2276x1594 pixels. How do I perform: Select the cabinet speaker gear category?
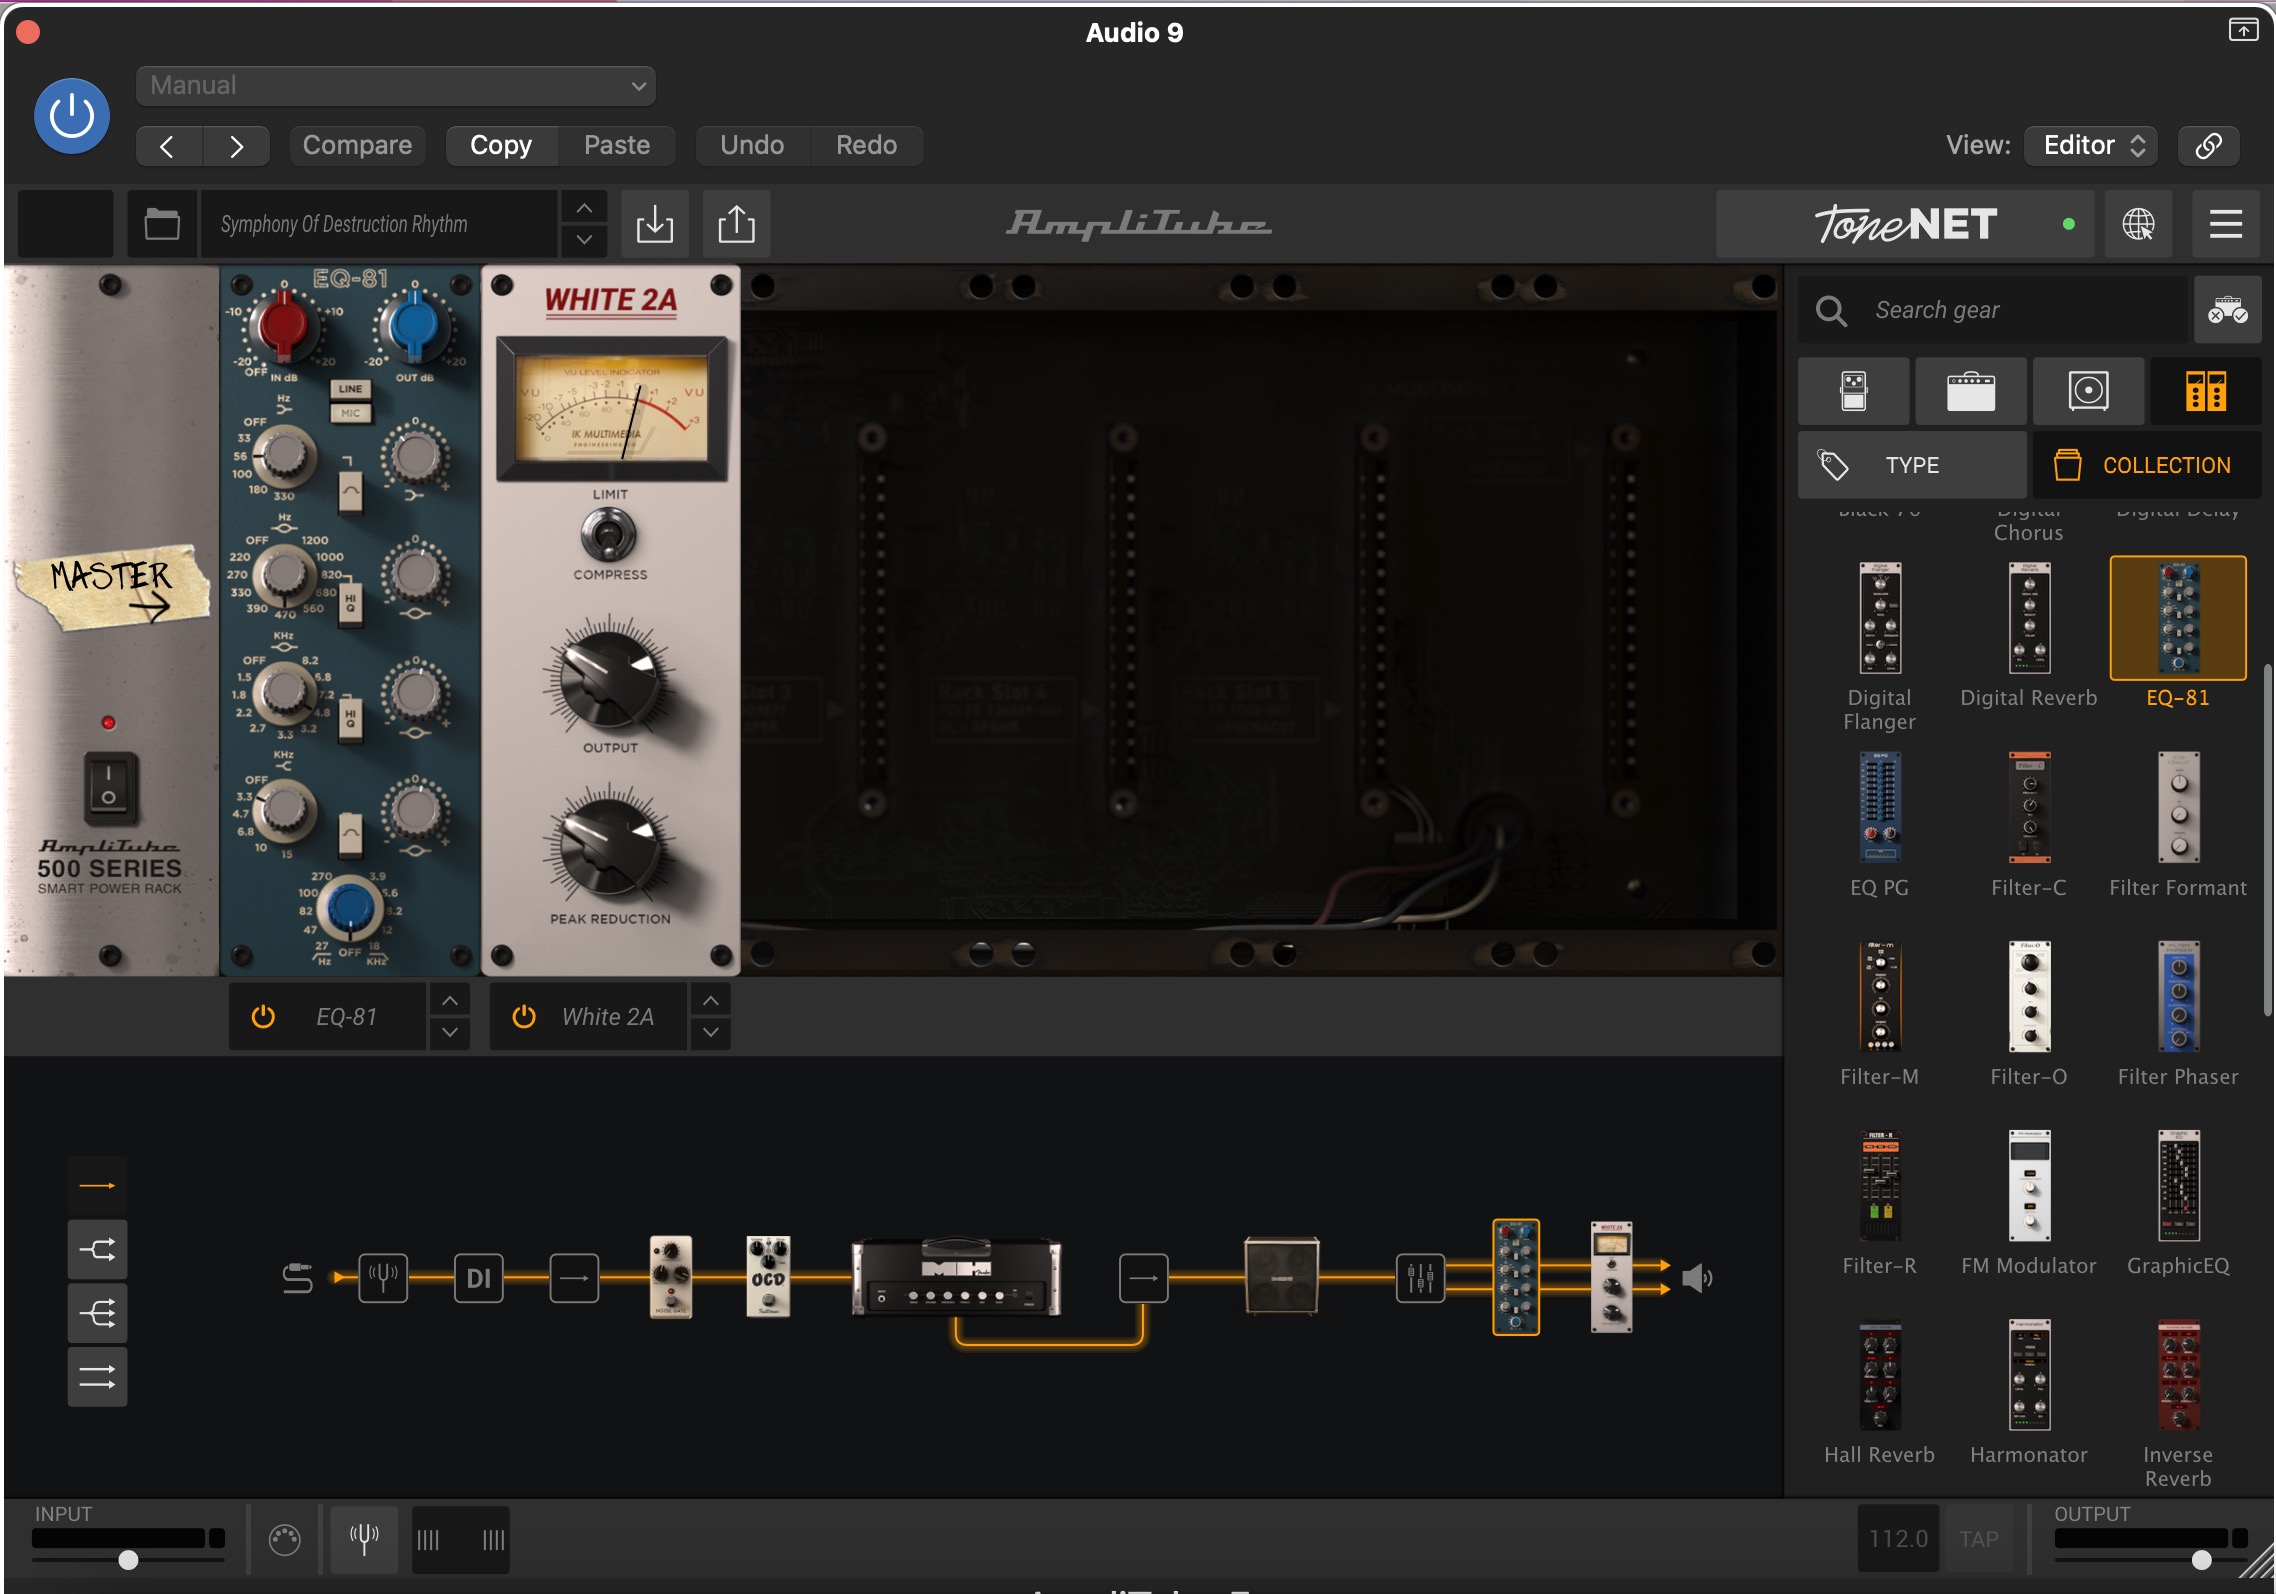[2088, 391]
